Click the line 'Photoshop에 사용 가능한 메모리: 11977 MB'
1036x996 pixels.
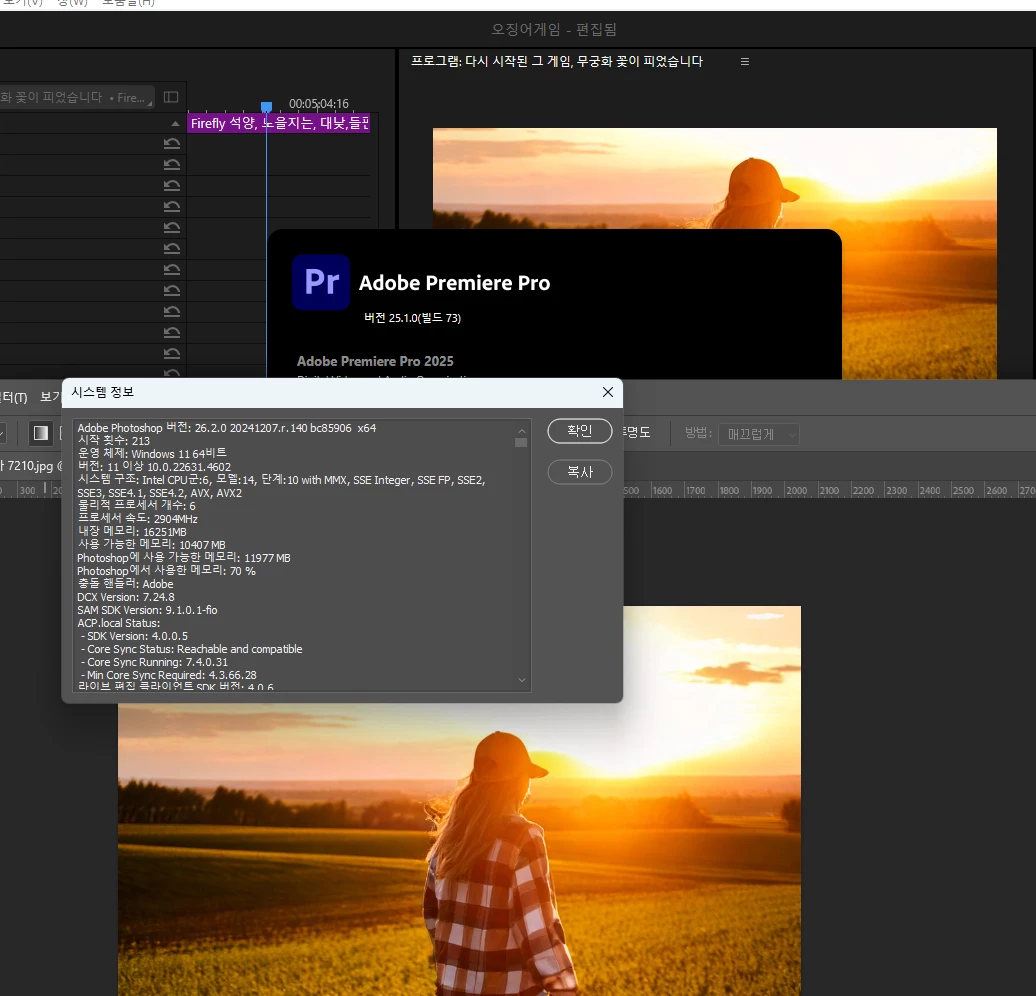[x=184, y=558]
